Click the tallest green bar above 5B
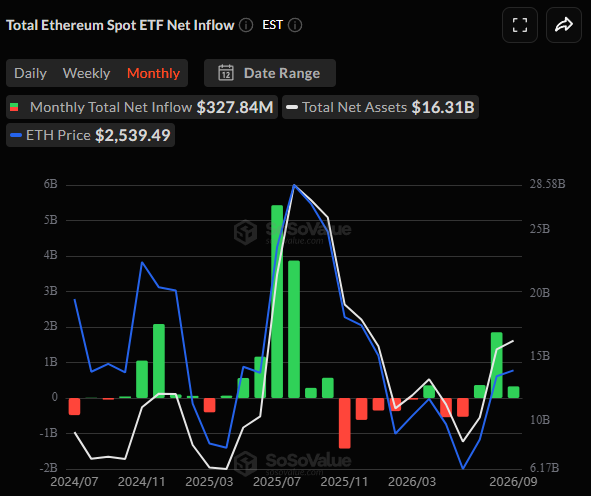Image resolution: width=591 pixels, height=496 pixels. pyautogui.click(x=277, y=302)
